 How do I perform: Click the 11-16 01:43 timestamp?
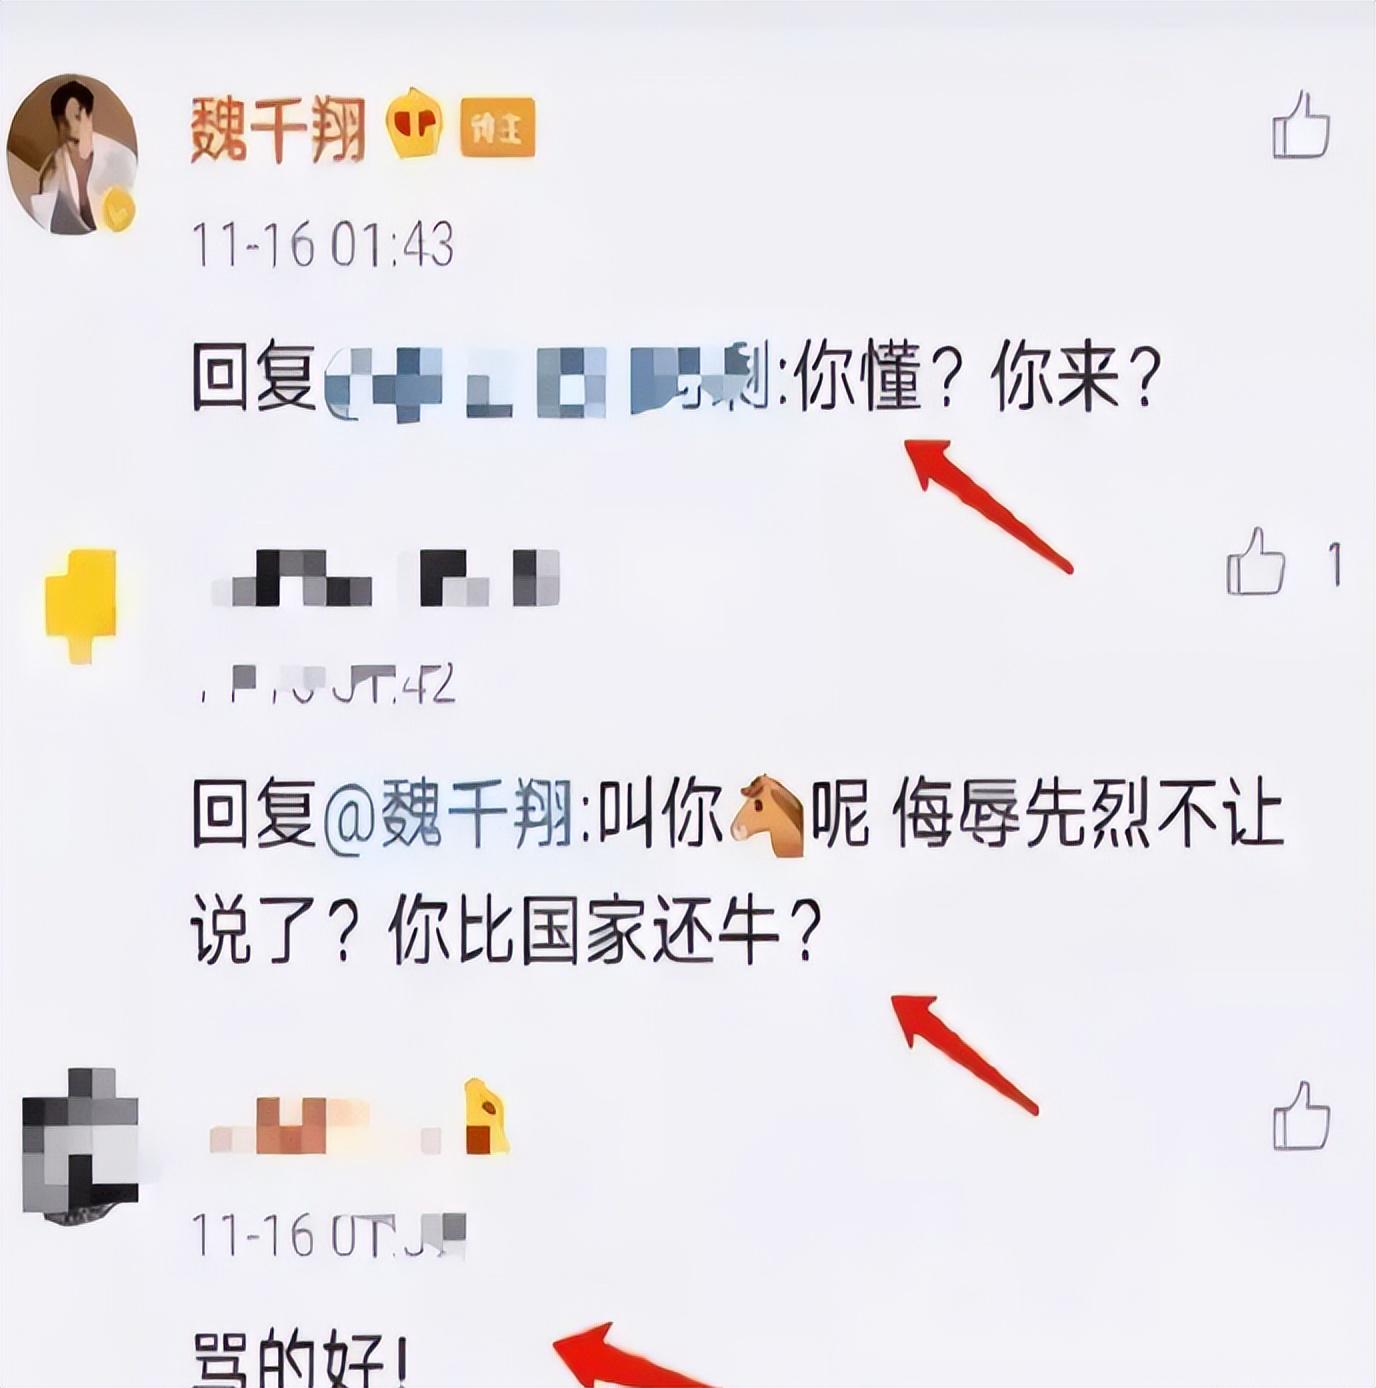tap(323, 245)
